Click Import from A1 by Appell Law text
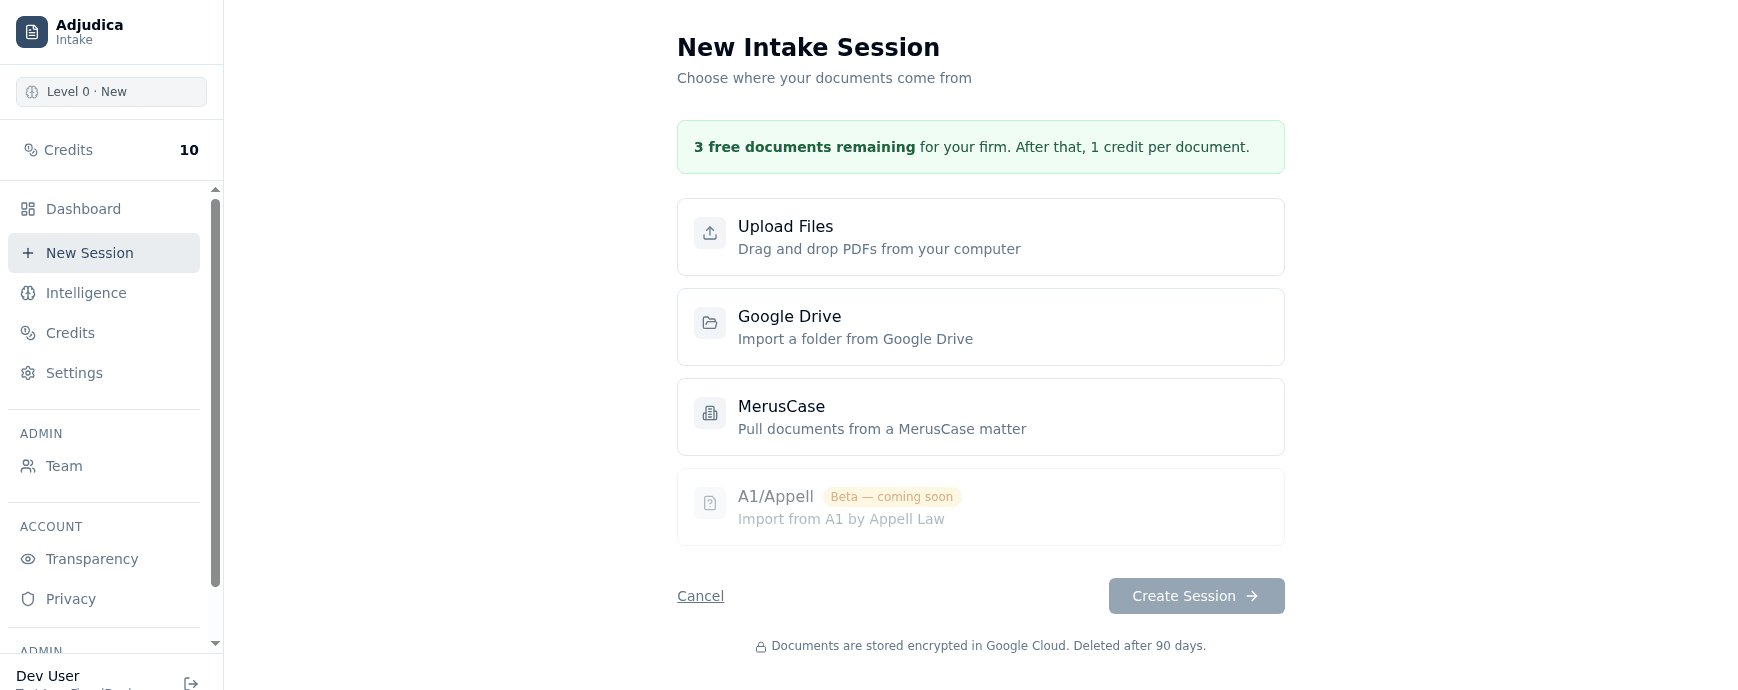Screen dimensions: 1738x690 tap(841, 519)
